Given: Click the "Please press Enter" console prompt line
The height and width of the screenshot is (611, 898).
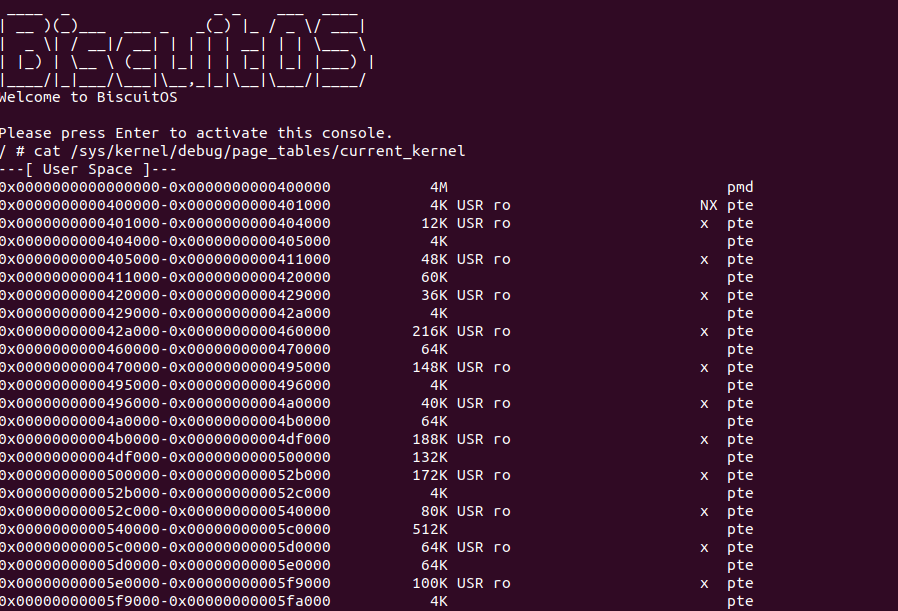Looking at the screenshot, I should coord(196,133).
